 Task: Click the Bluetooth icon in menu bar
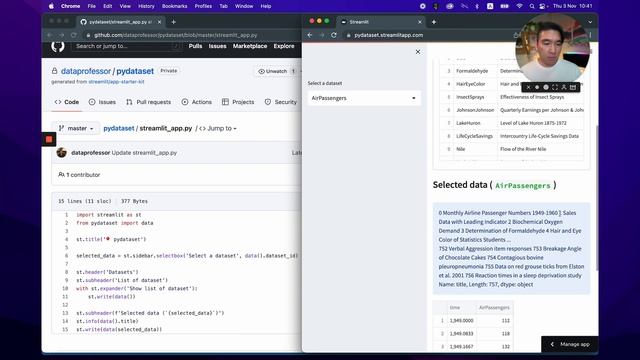(477, 6)
